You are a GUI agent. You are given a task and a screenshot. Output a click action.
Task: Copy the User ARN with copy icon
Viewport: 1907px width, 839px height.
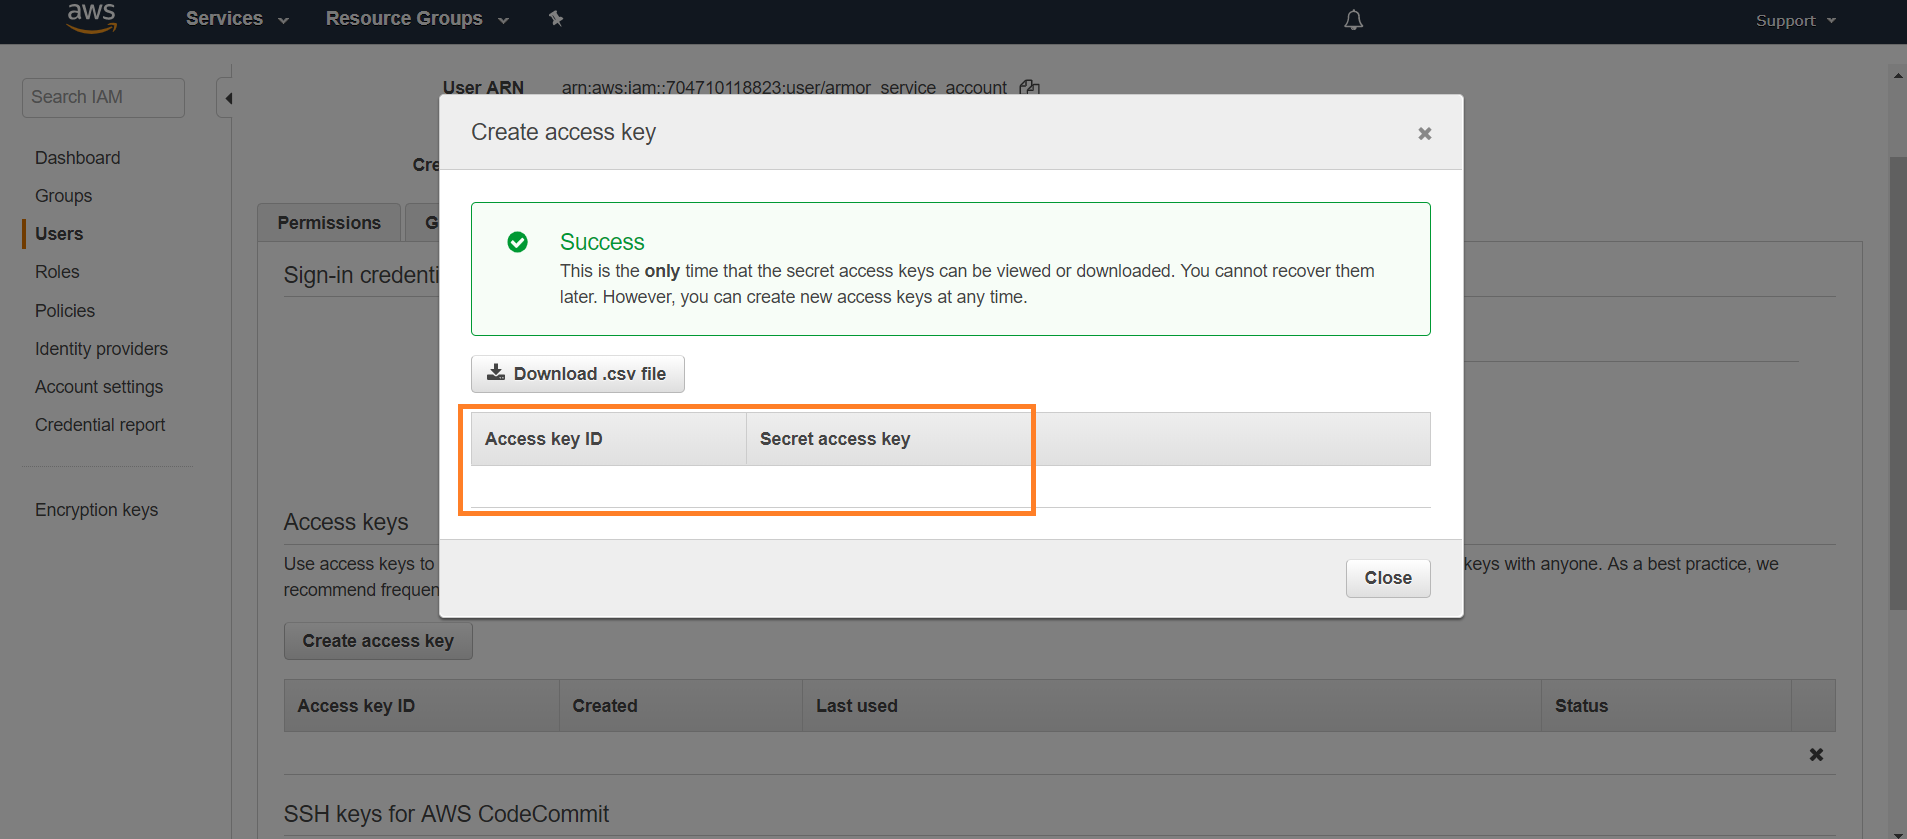(x=1029, y=88)
